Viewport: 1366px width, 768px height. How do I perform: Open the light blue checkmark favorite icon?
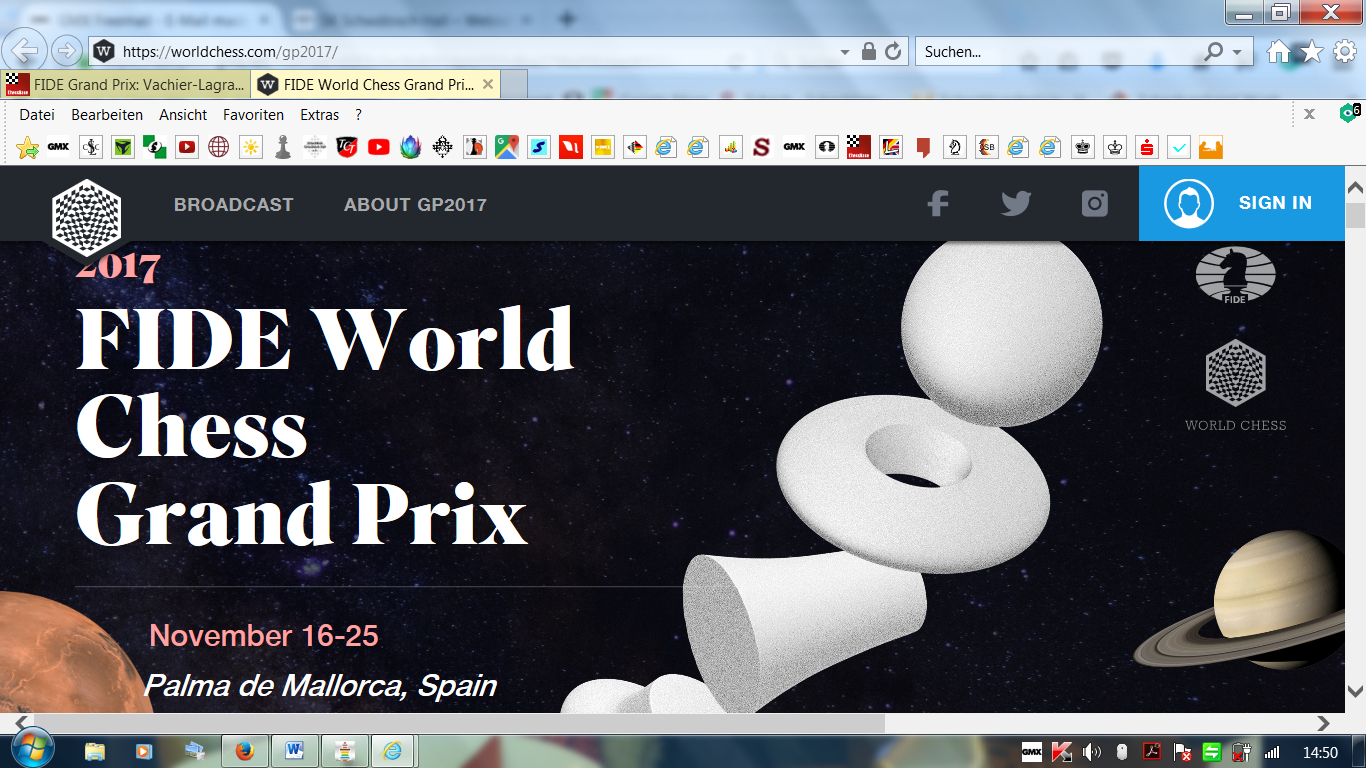click(1178, 148)
